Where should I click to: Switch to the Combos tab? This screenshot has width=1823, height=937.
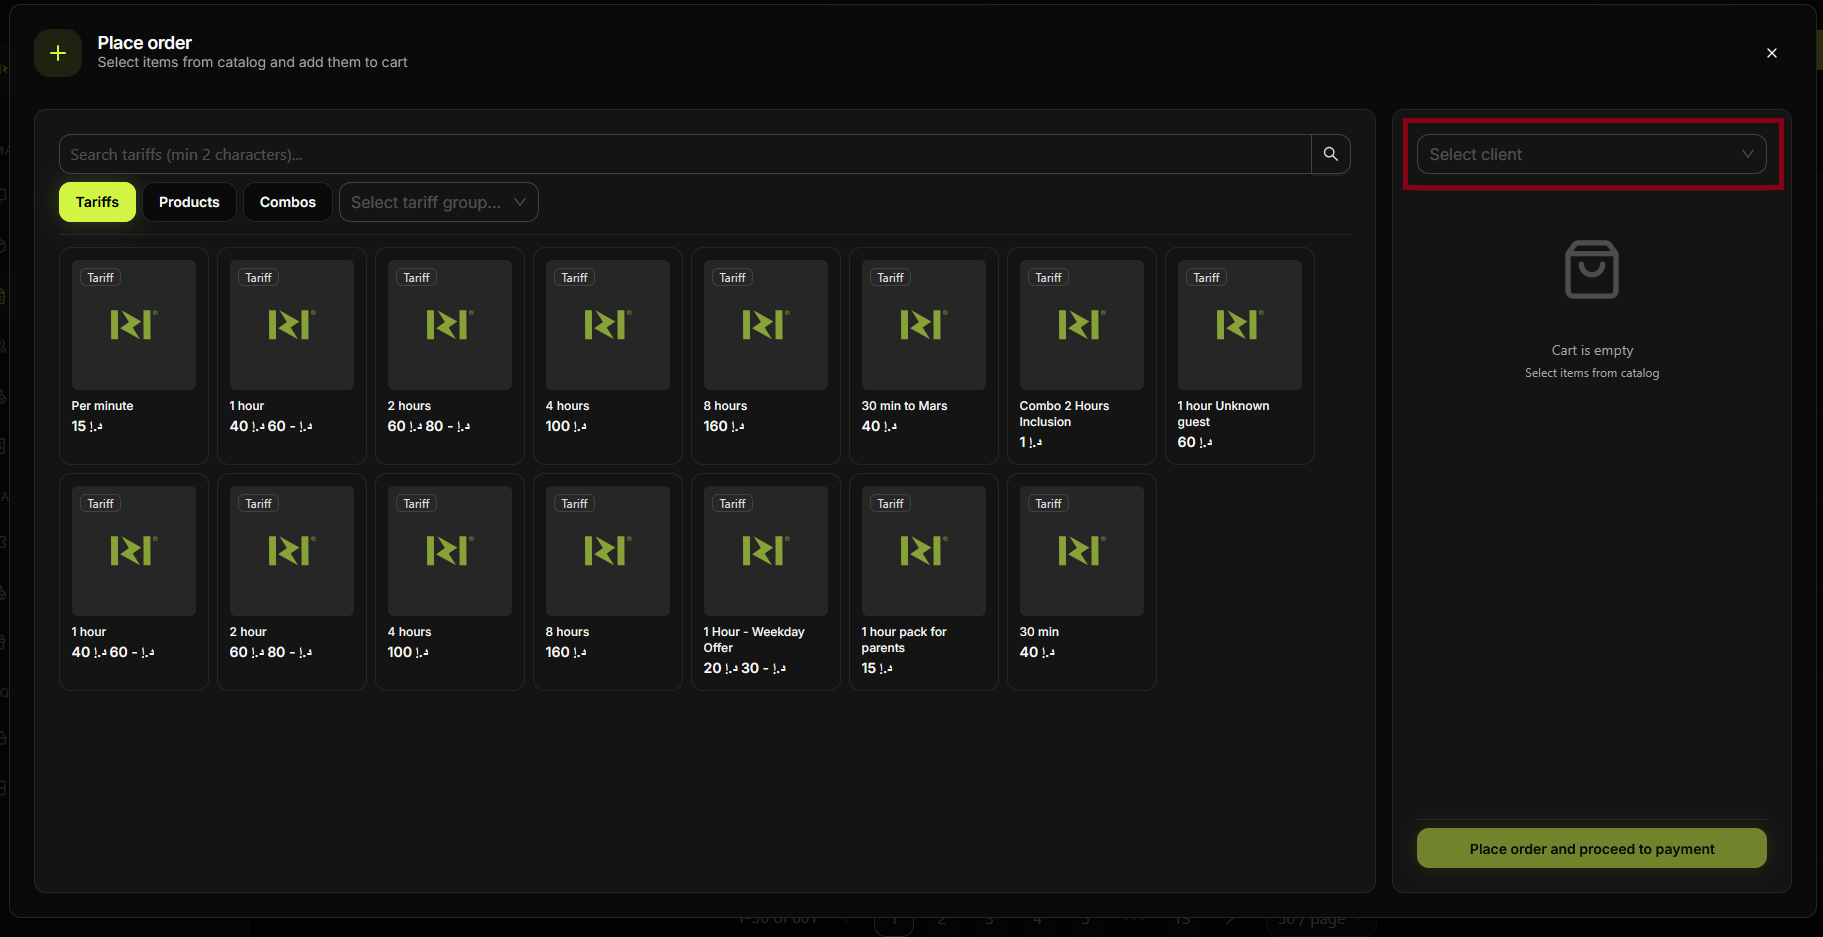click(x=287, y=201)
